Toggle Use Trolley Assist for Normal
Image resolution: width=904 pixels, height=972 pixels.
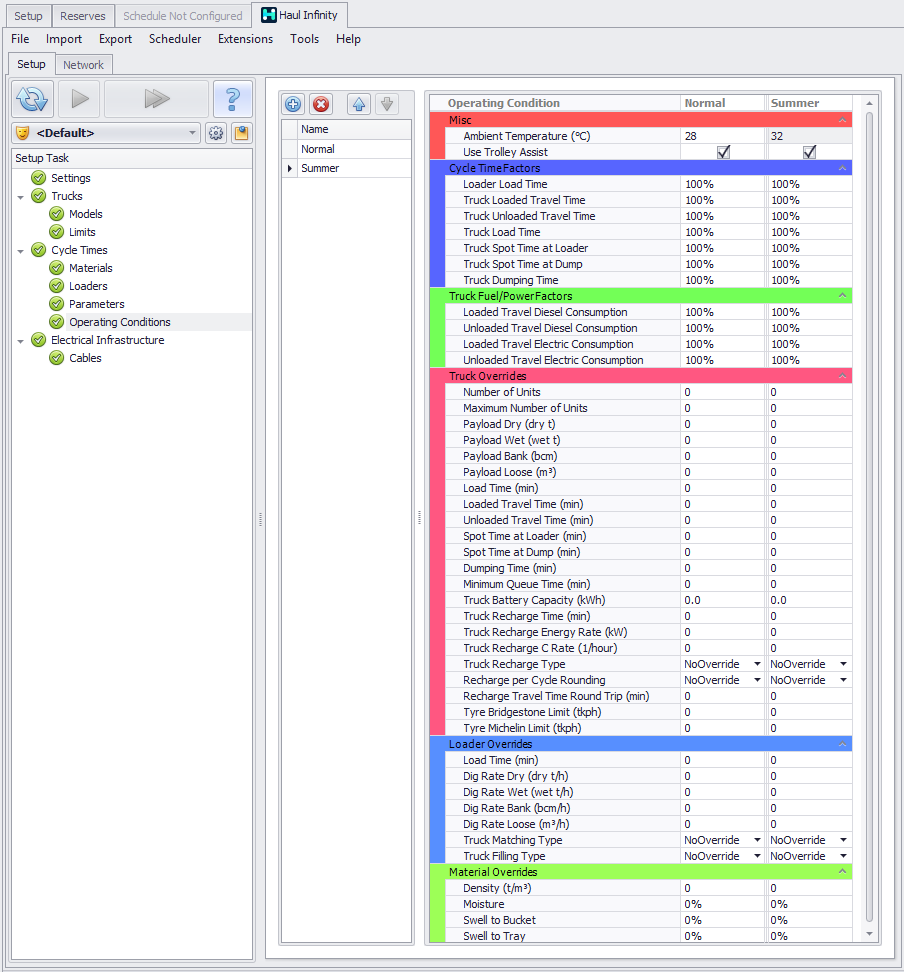(723, 152)
